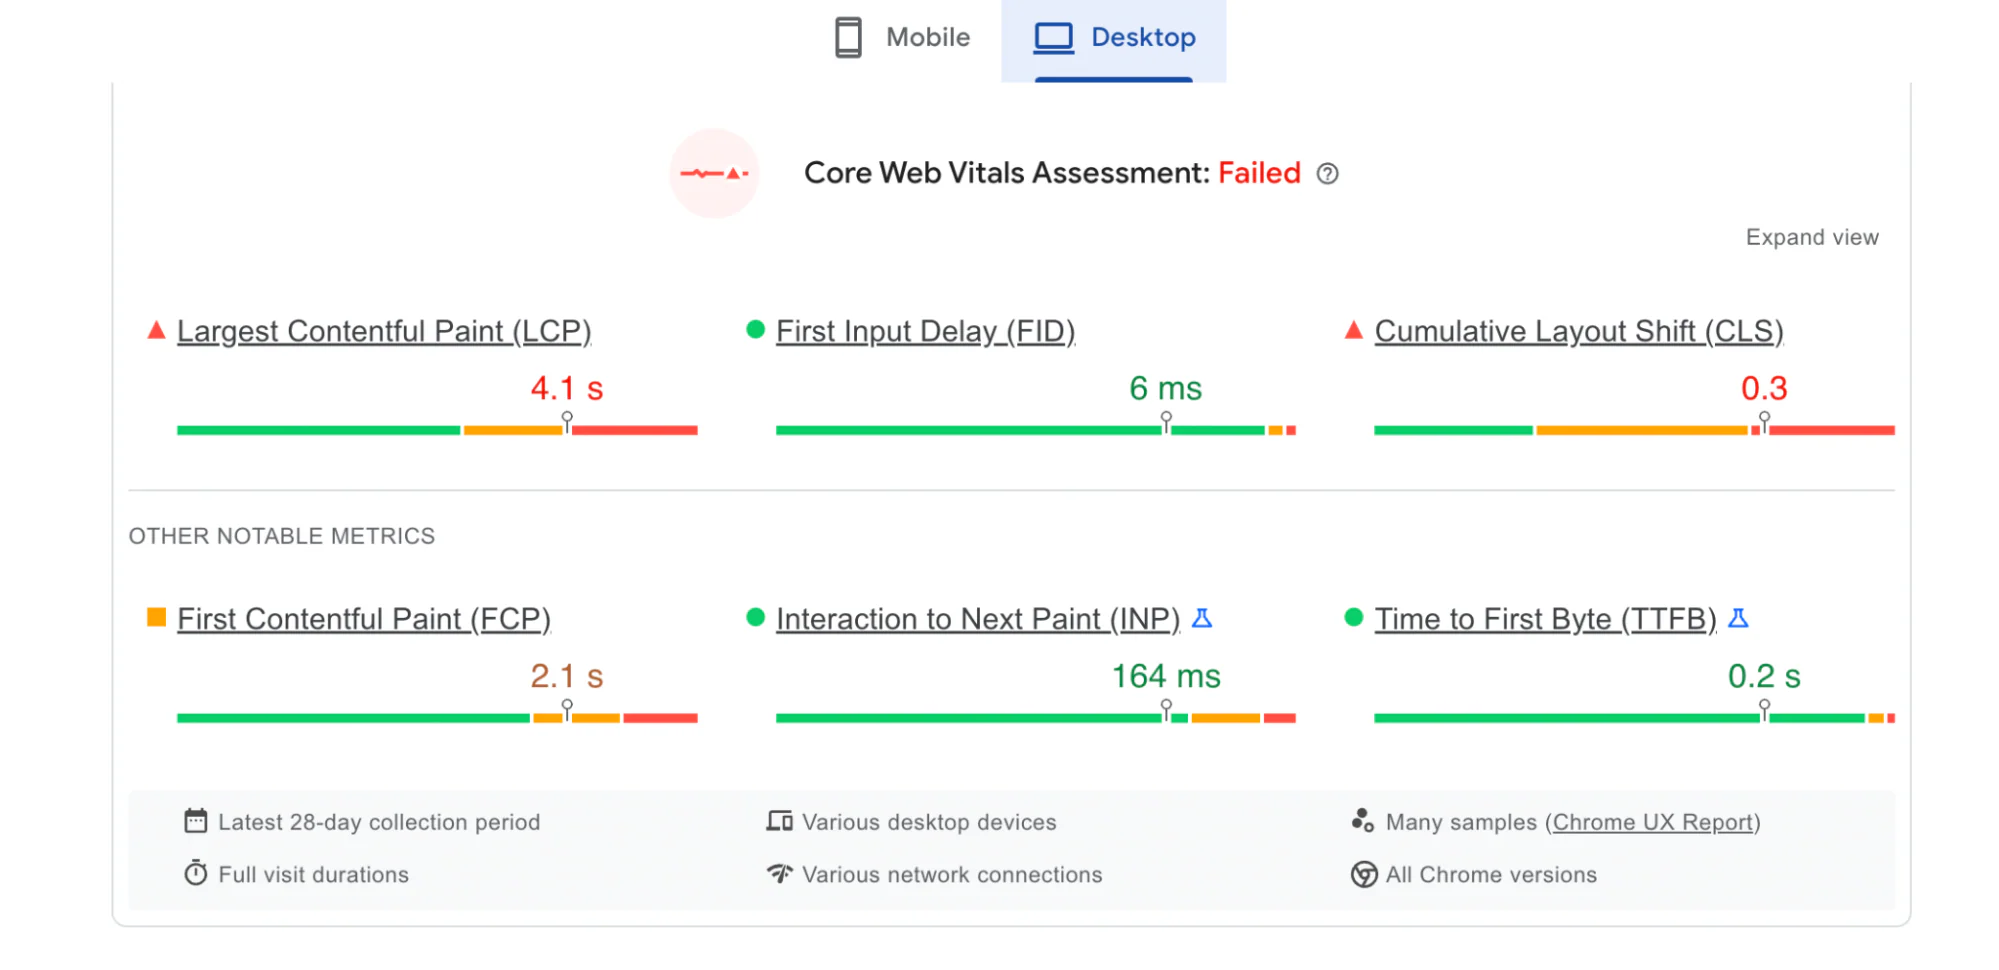Viewport: 1999px width, 970px height.
Task: Click the network connections Wi-Fi icon
Action: pyautogui.click(x=781, y=873)
